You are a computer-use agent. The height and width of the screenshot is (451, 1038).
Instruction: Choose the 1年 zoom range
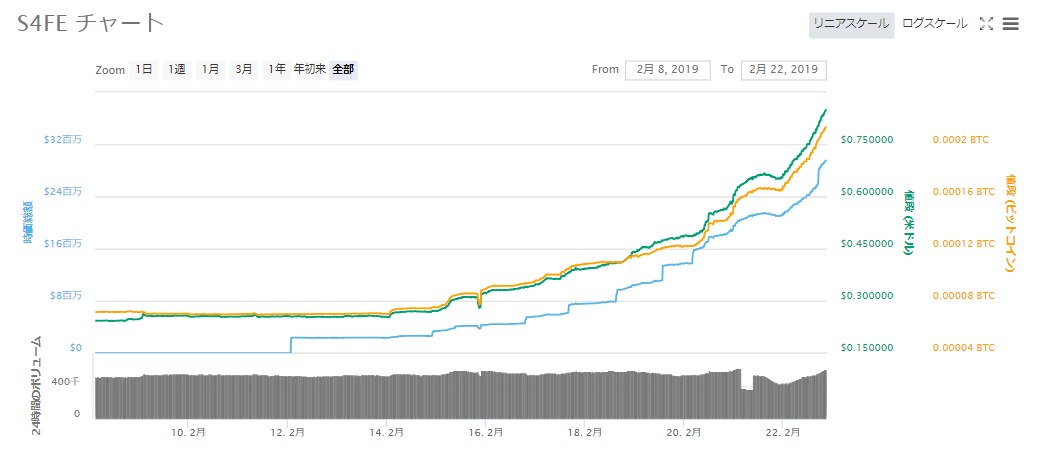coord(276,70)
